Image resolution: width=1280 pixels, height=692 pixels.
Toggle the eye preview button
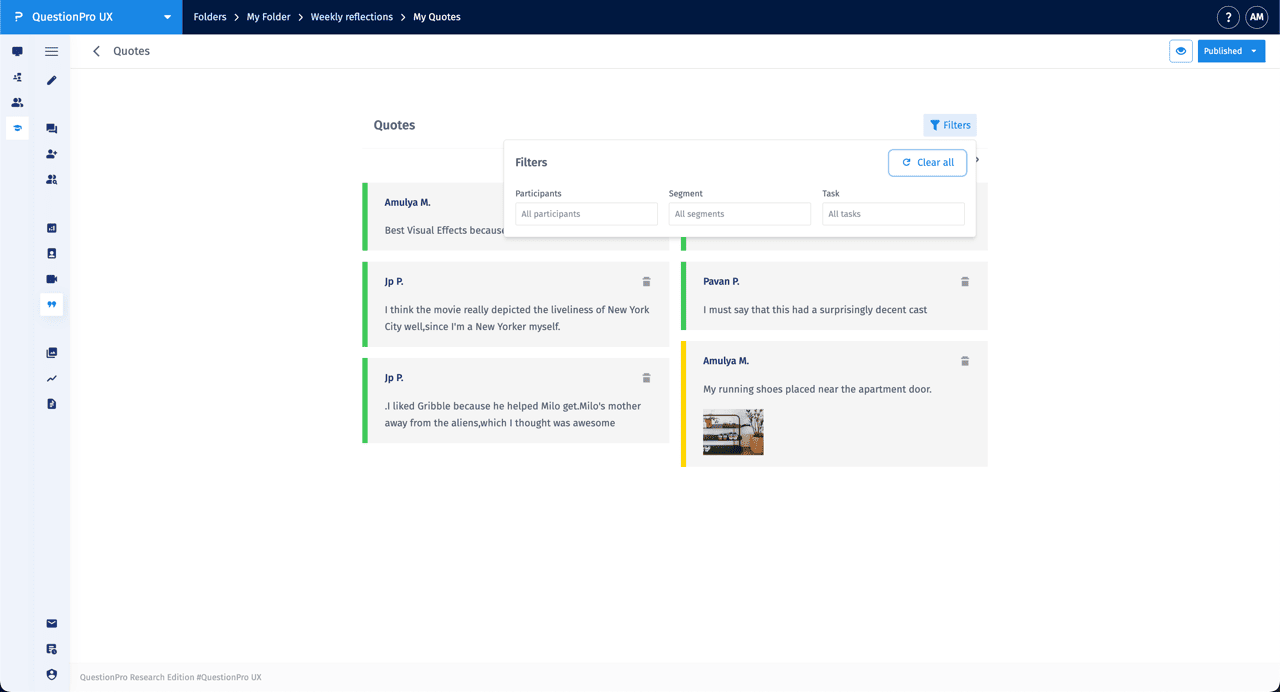[x=1181, y=51]
